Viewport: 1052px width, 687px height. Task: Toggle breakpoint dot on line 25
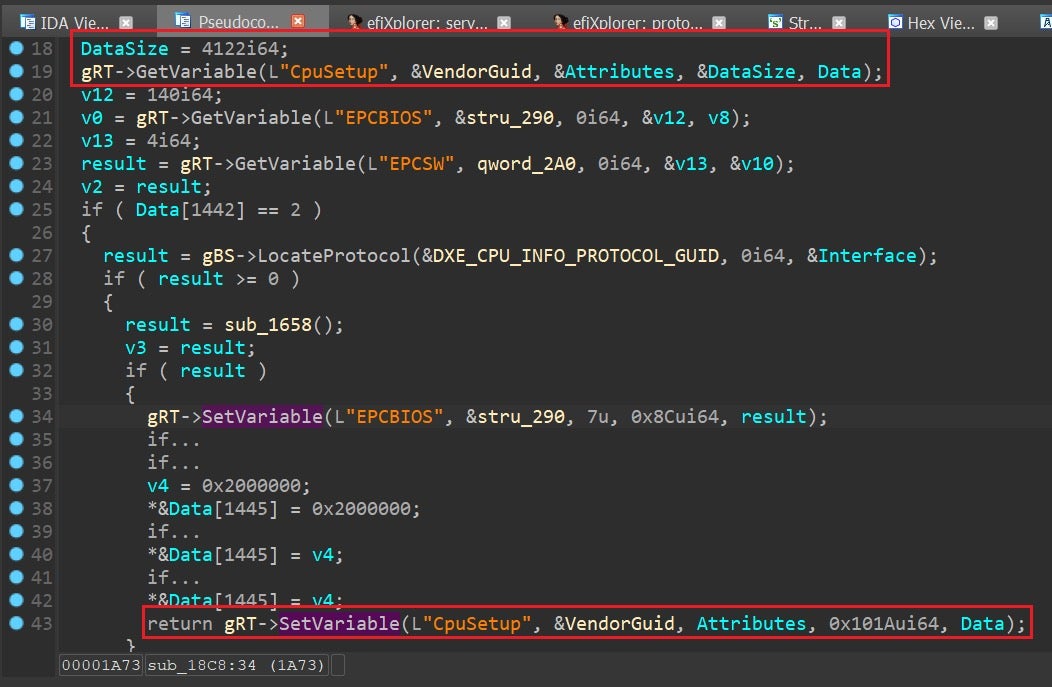(x=16, y=209)
